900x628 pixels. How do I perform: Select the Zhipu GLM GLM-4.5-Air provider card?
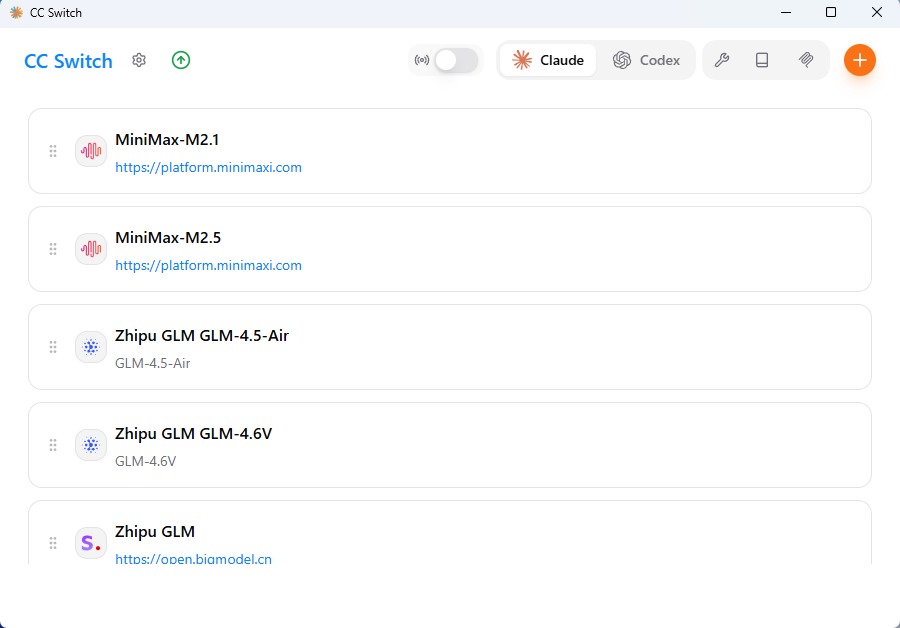(550, 347)
